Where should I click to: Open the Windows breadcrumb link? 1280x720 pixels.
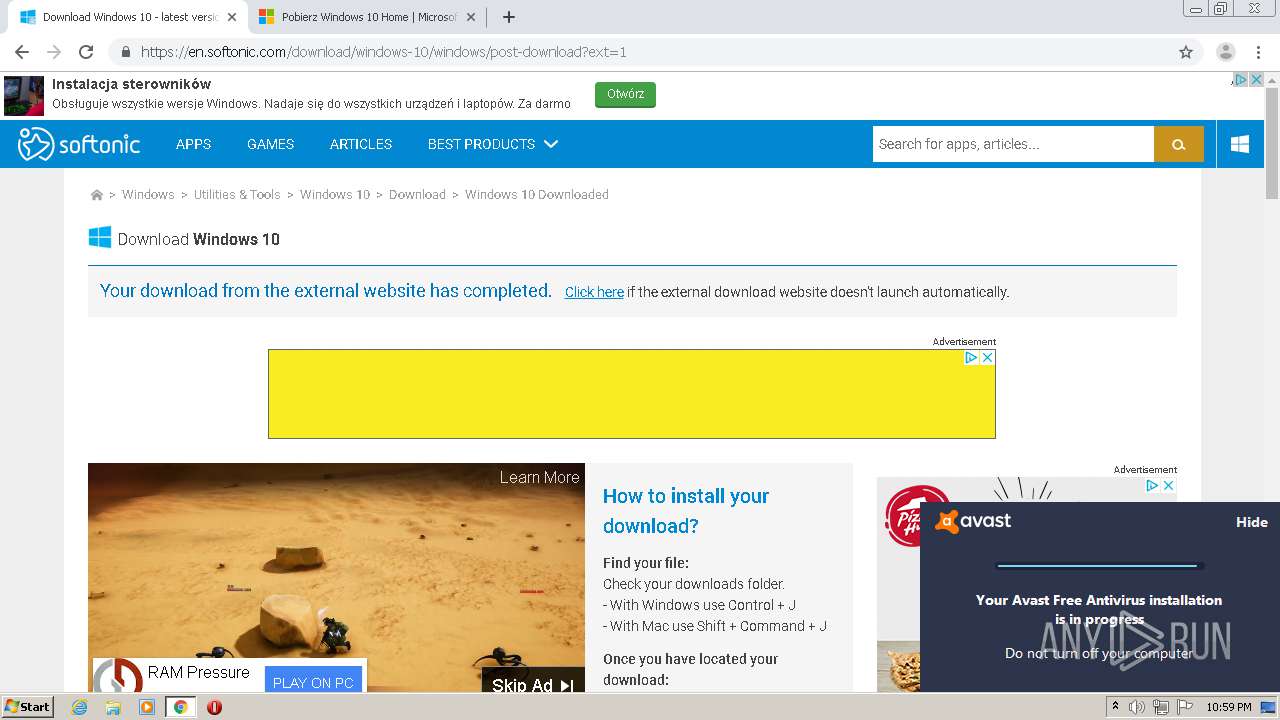pos(148,195)
